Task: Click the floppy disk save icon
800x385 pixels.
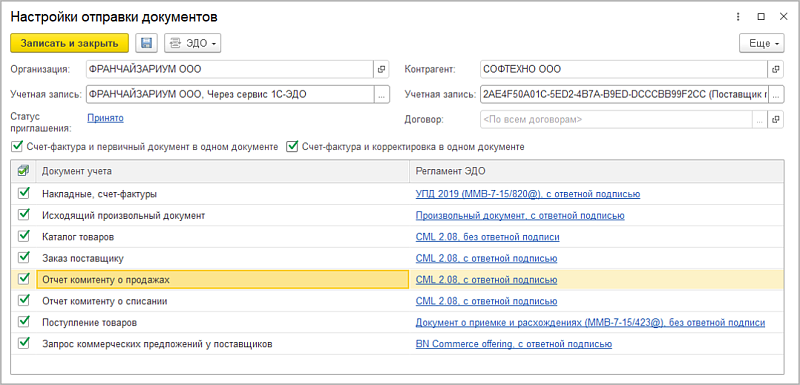Action: [146, 43]
